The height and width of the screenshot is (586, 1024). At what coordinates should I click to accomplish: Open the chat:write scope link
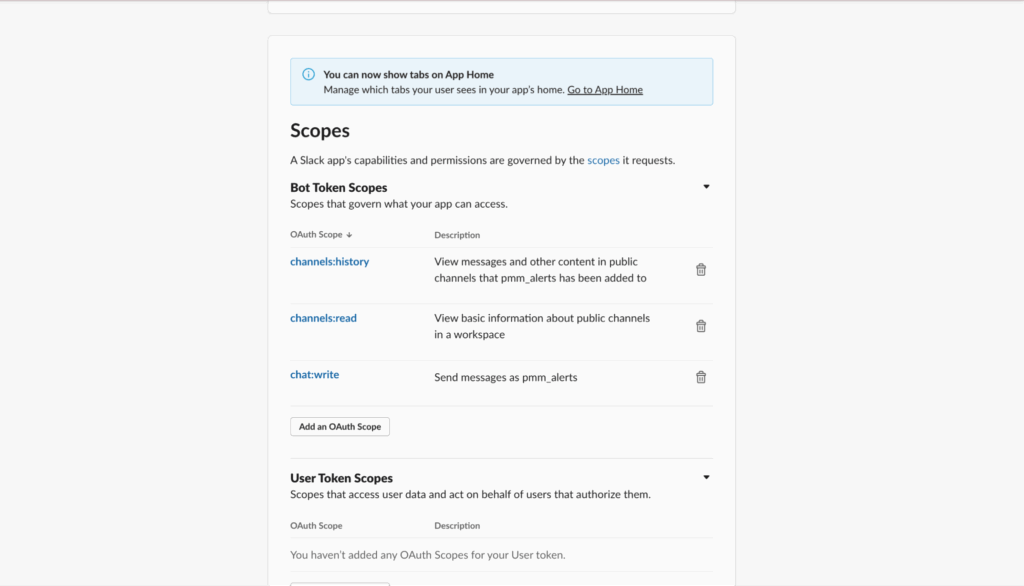pyautogui.click(x=314, y=374)
